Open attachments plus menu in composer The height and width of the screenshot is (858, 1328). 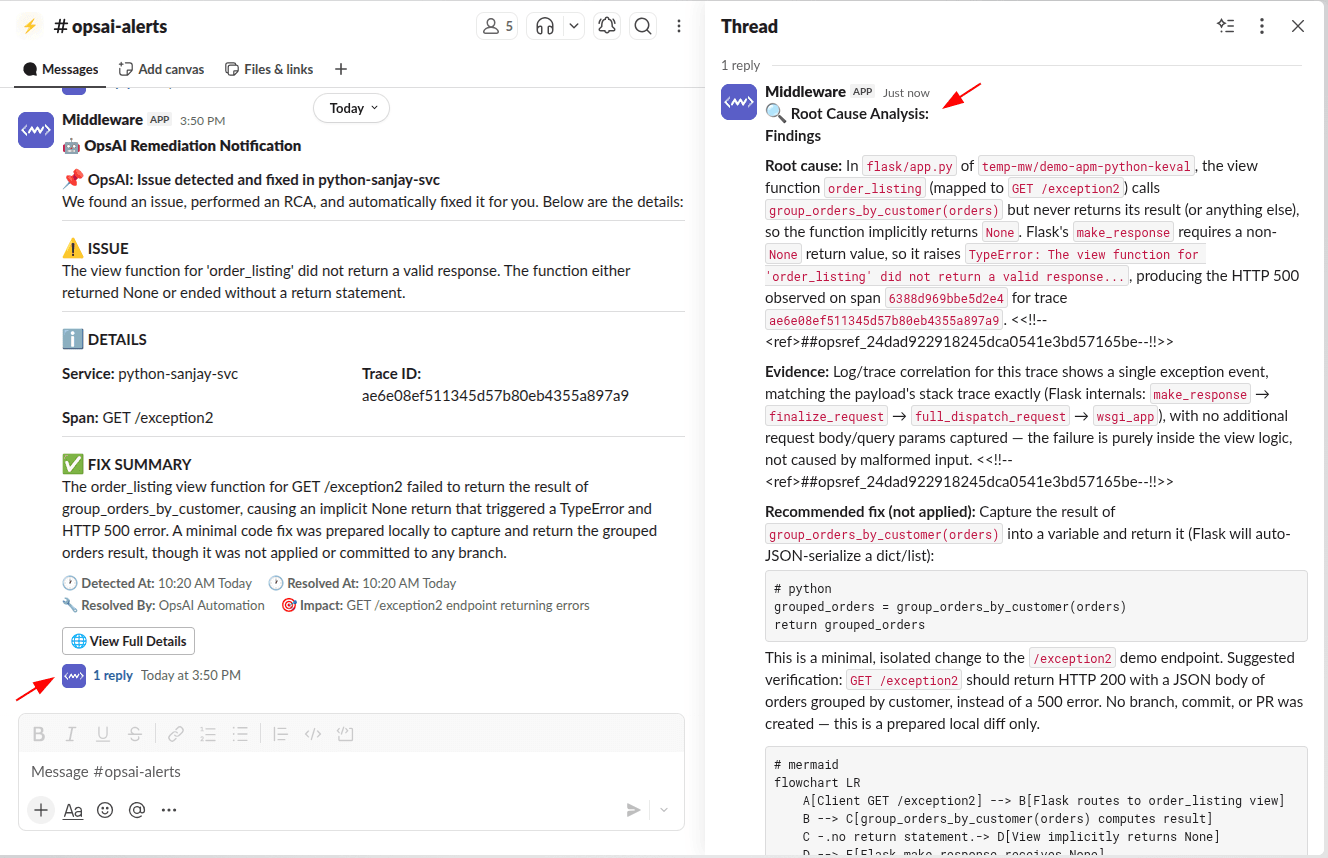(x=41, y=810)
